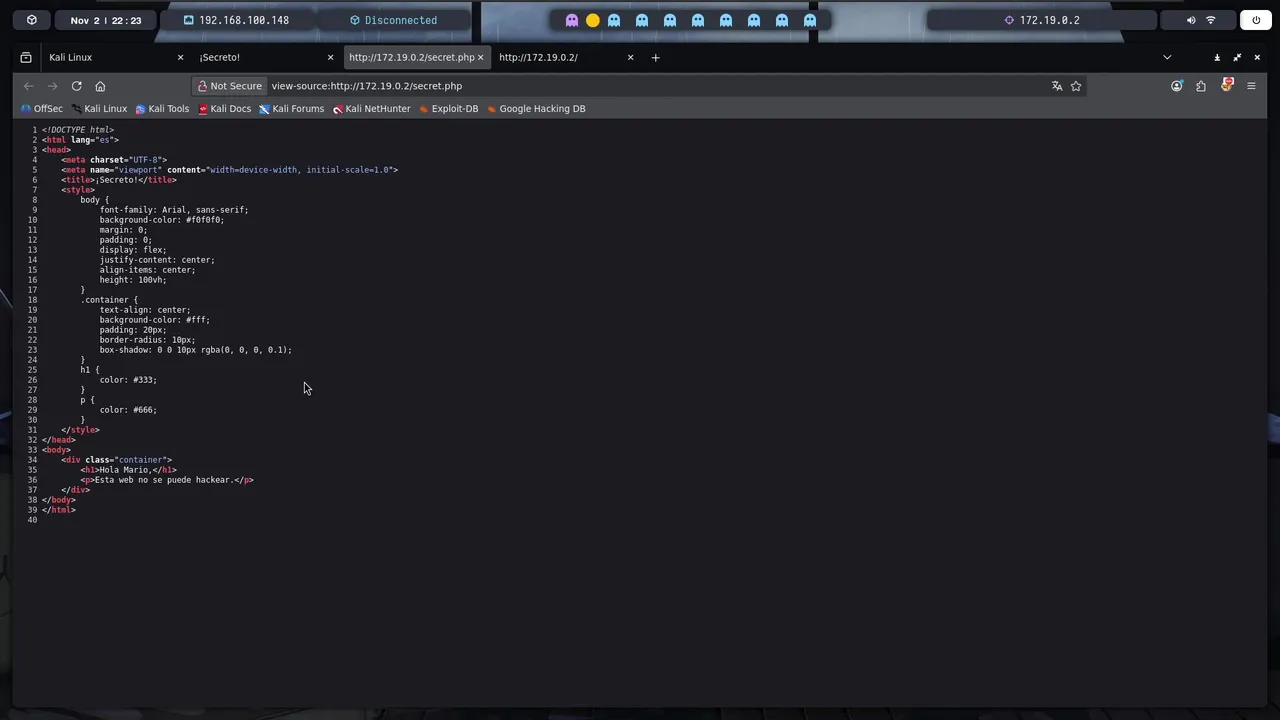1280x720 pixels.
Task: Click the 'background-color: #f0f0f0;' line
Action: (x=162, y=220)
